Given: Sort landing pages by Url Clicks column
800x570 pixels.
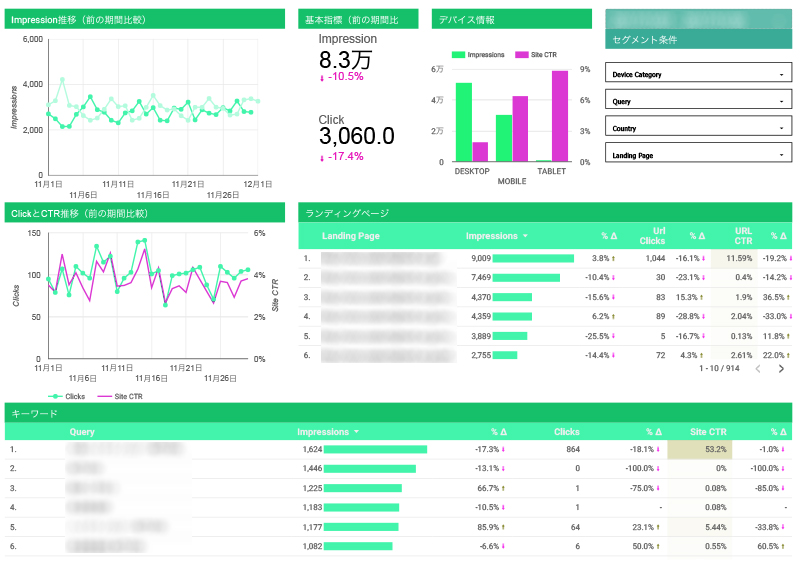Looking at the screenshot, I should [x=652, y=236].
